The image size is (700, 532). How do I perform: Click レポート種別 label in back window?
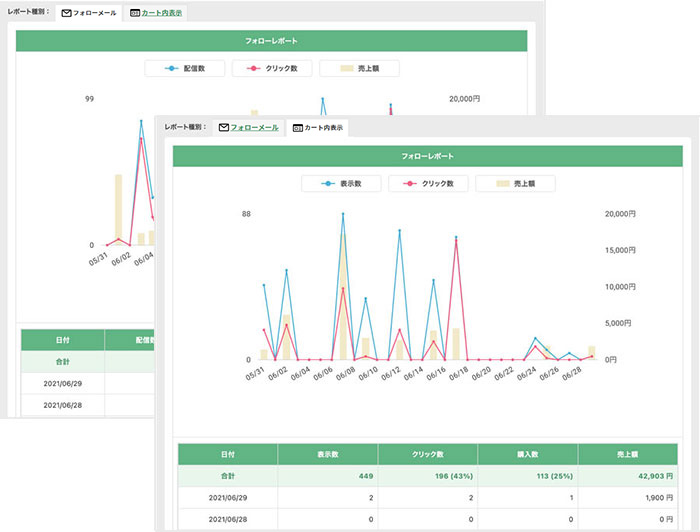(x=28, y=12)
